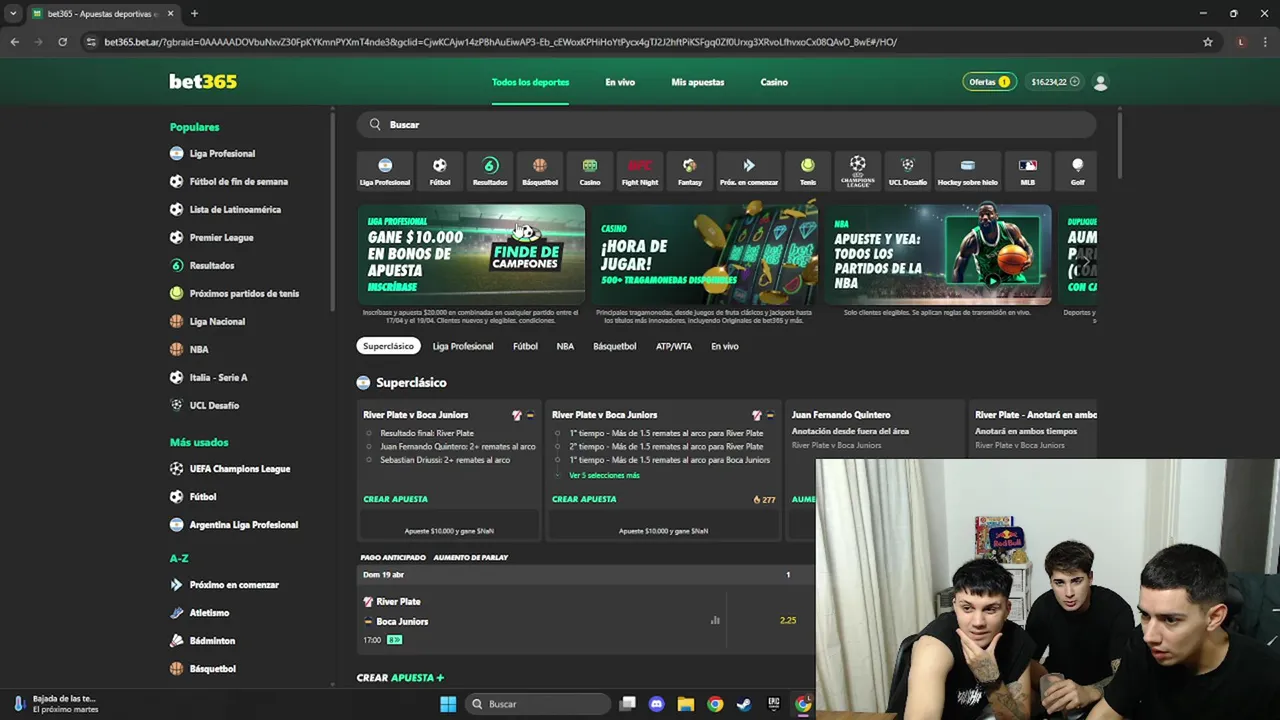
Task: Open Próximos partidos de tenis
Action: click(244, 293)
